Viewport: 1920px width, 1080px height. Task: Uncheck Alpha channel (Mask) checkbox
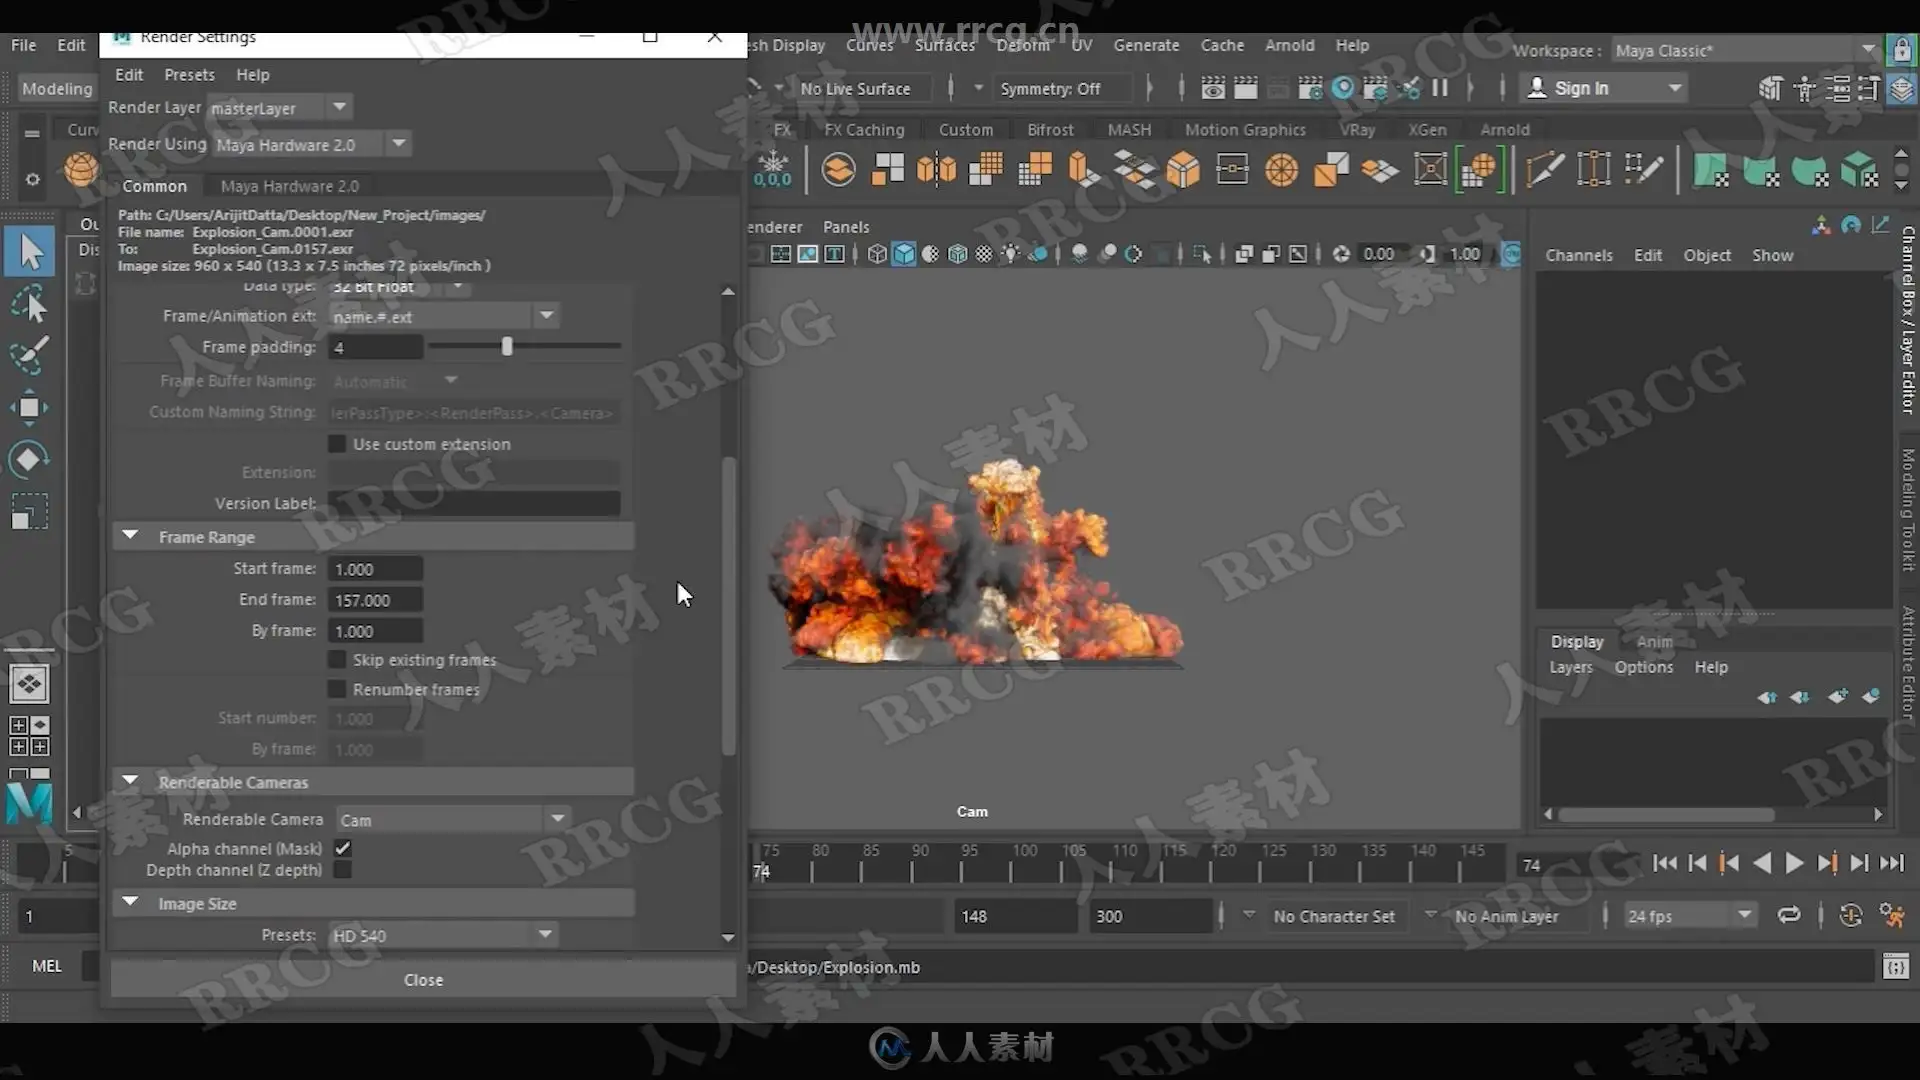[343, 848]
